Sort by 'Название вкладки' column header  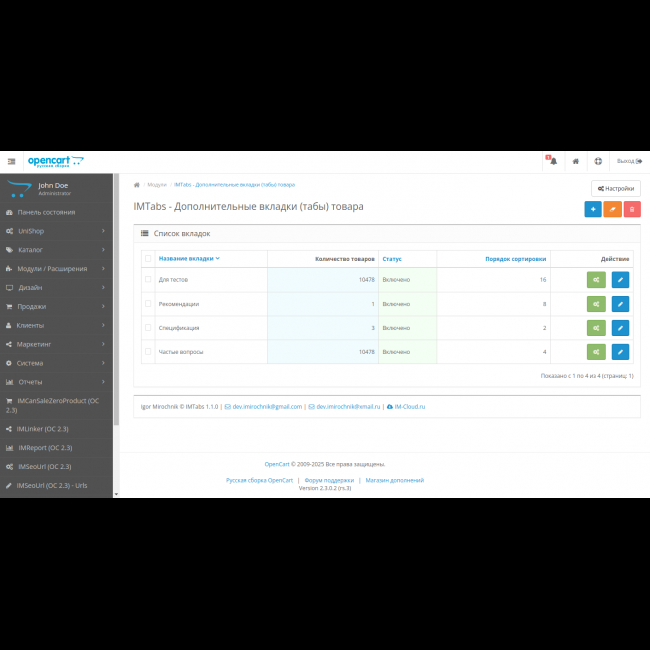tap(187, 258)
